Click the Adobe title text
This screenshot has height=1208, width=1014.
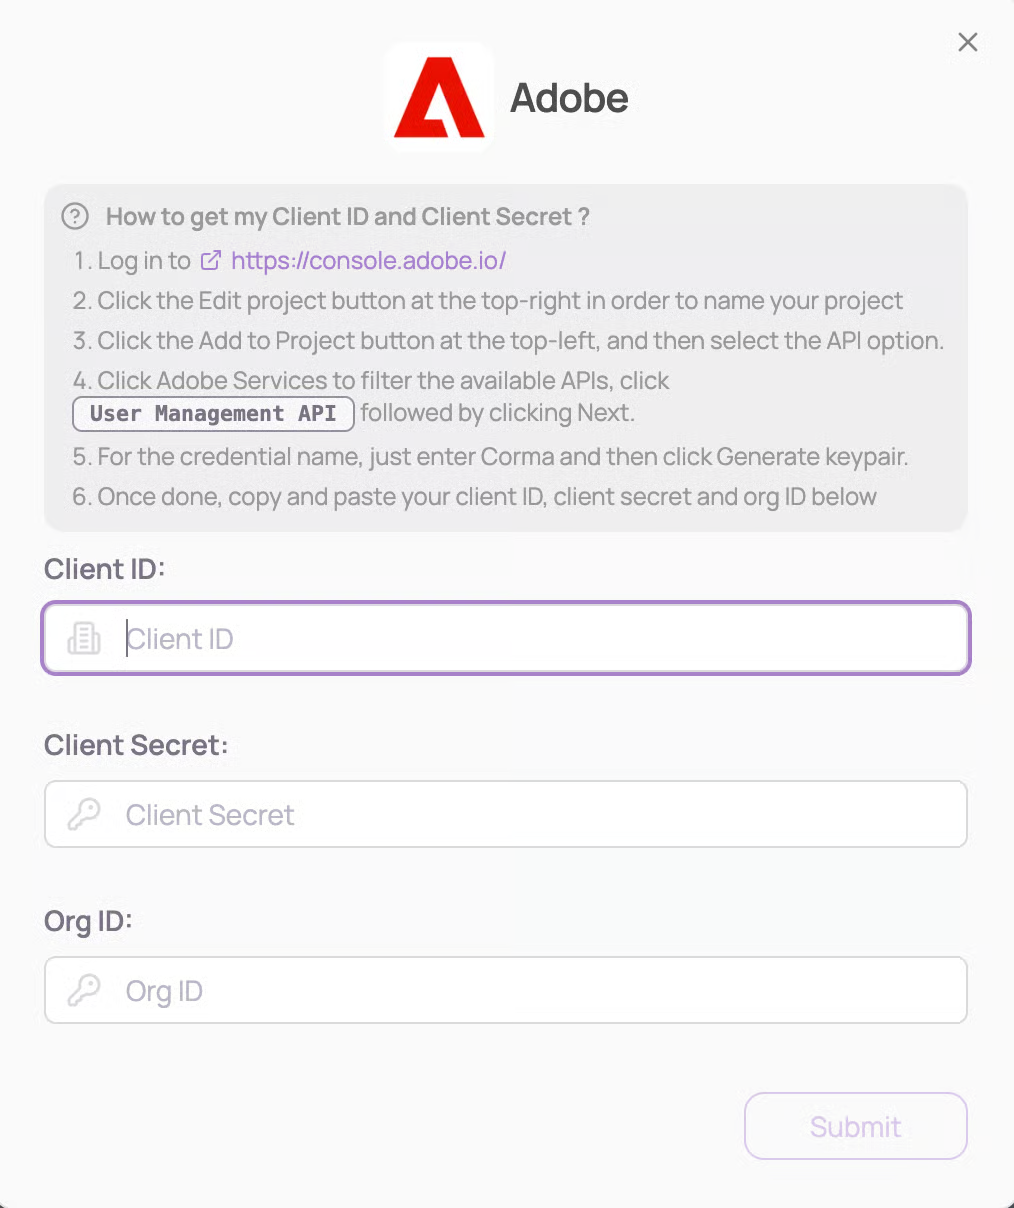[569, 98]
